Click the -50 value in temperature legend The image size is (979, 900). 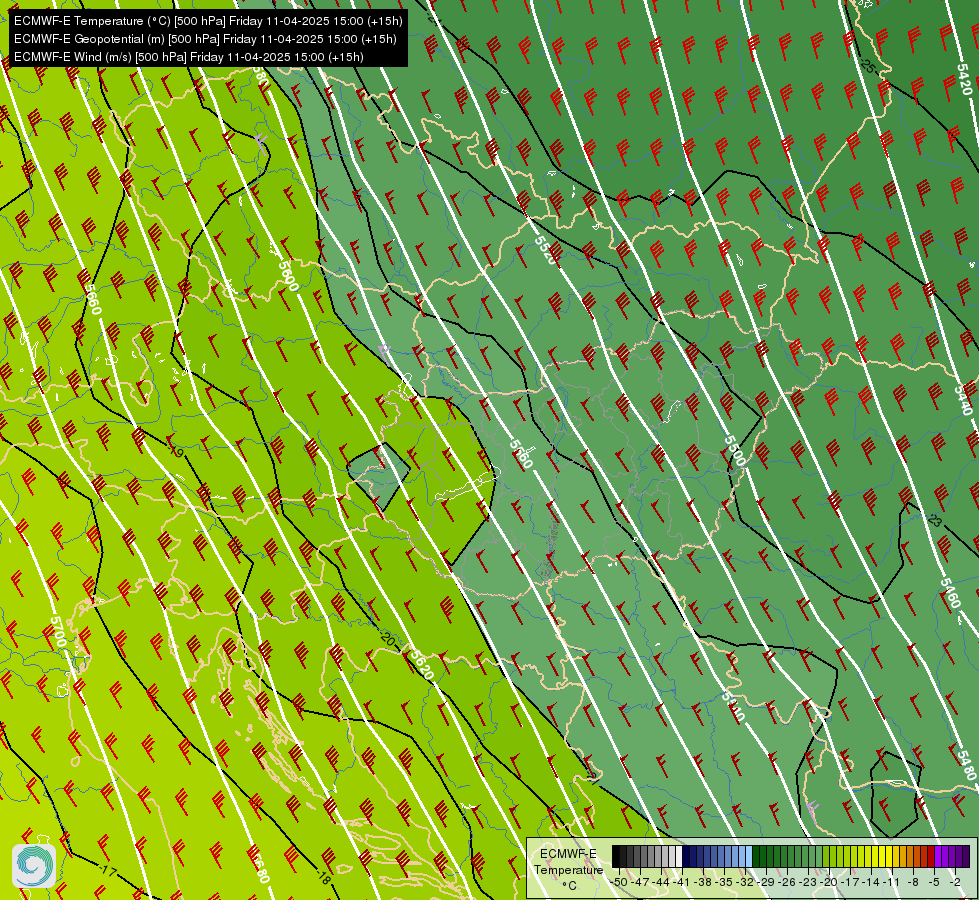click(x=619, y=882)
